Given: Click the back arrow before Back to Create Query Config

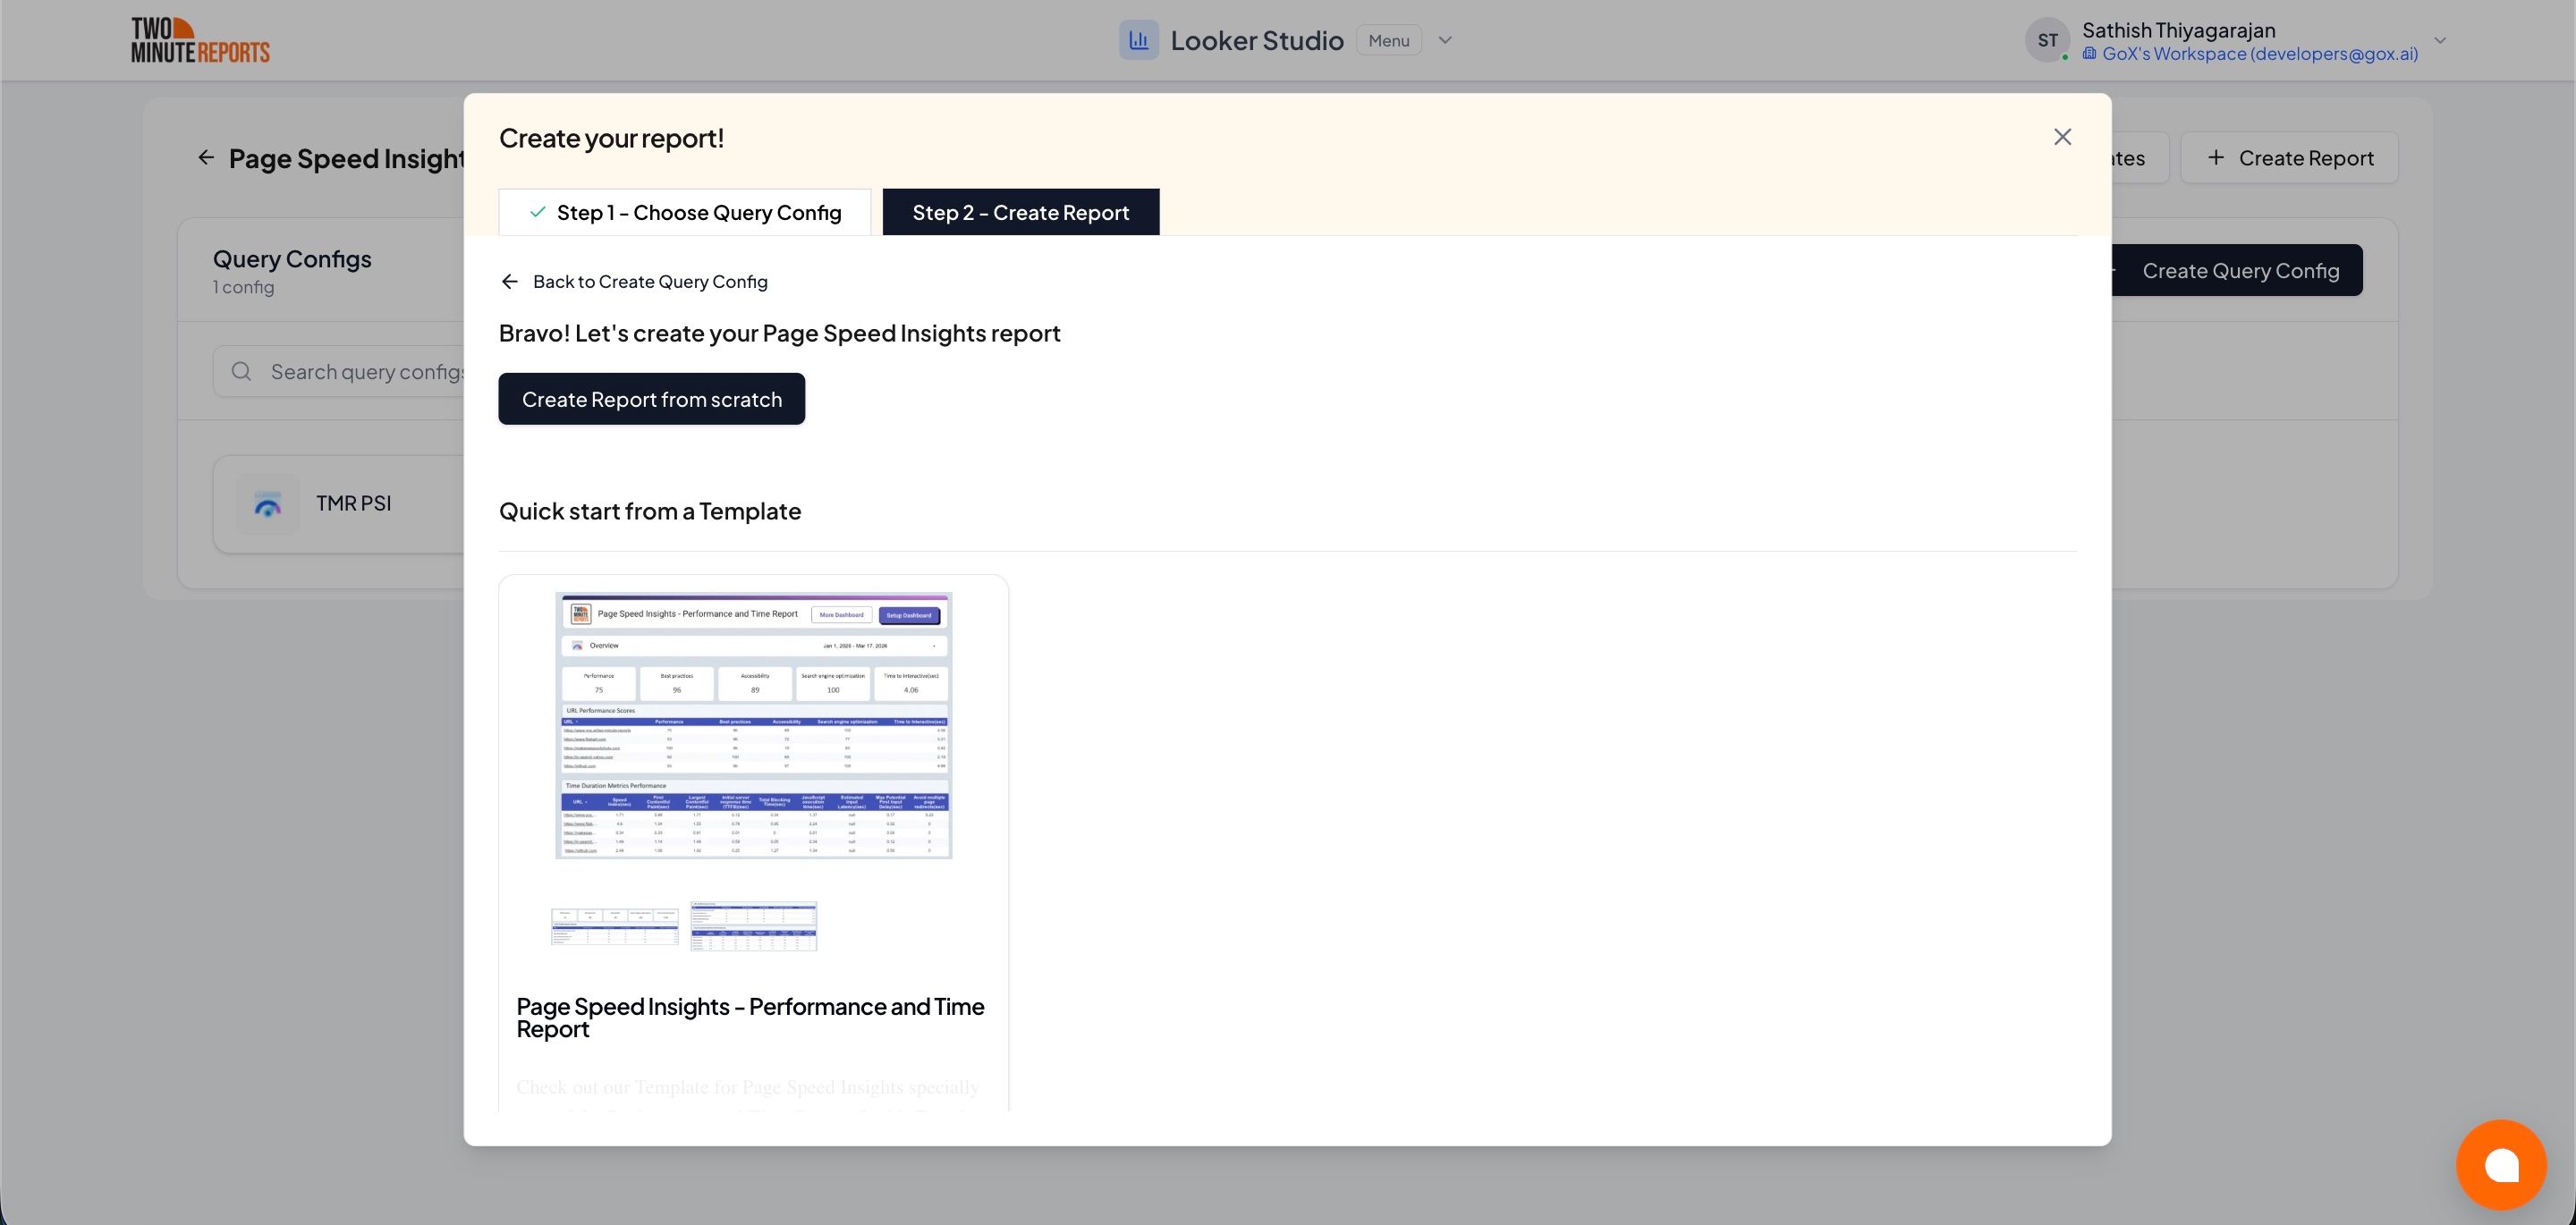Looking at the screenshot, I should (x=510, y=281).
